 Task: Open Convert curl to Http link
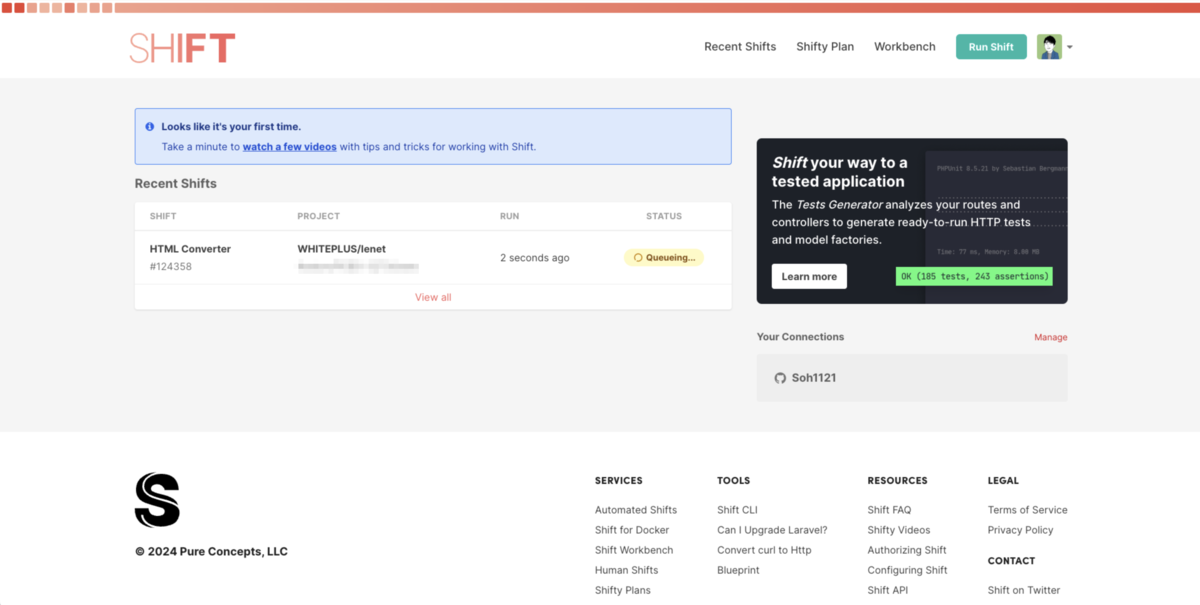(764, 550)
